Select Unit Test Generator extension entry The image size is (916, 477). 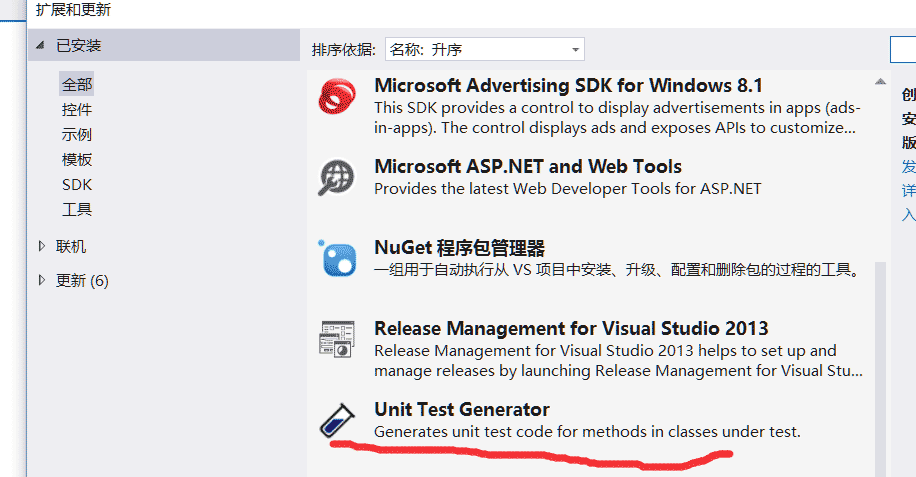tap(462, 410)
